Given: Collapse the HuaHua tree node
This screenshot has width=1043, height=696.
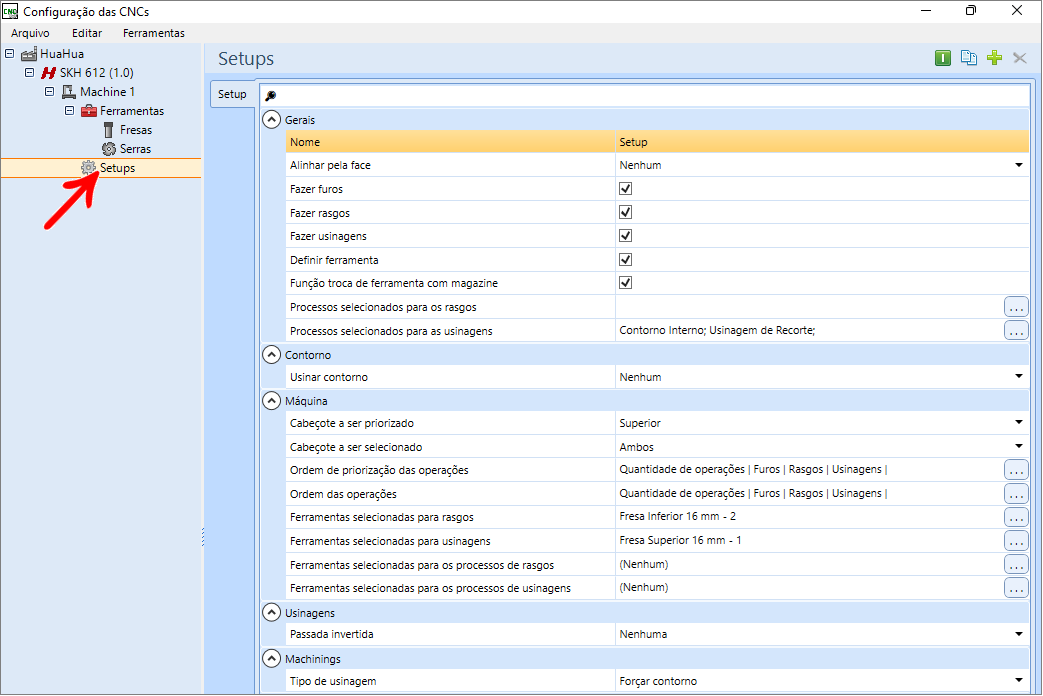Looking at the screenshot, I should pos(9,53).
